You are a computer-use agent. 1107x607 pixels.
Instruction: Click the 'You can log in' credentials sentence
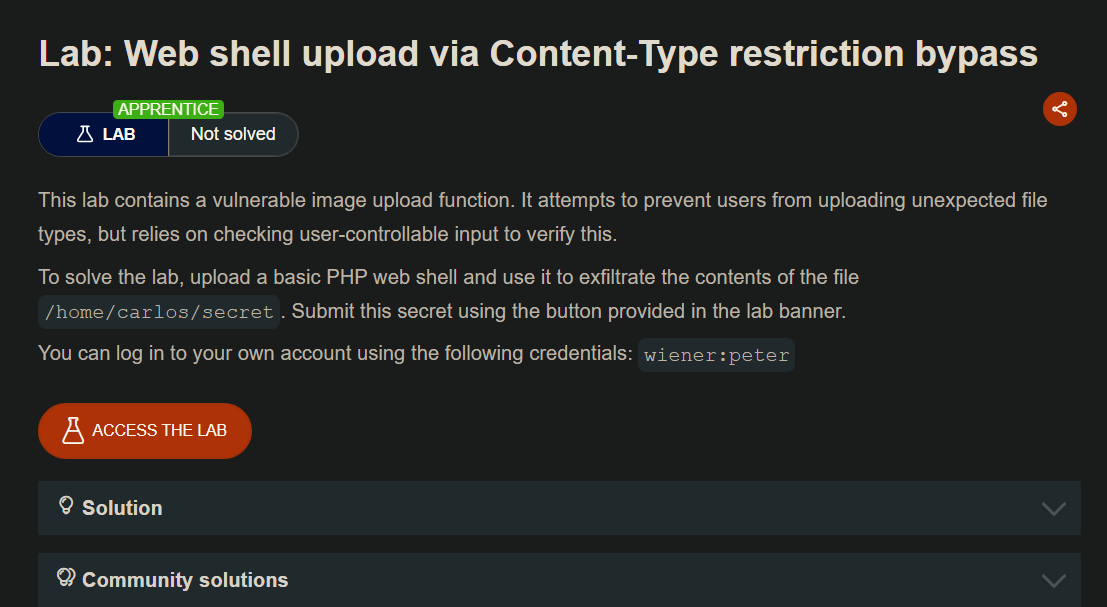tap(335, 353)
